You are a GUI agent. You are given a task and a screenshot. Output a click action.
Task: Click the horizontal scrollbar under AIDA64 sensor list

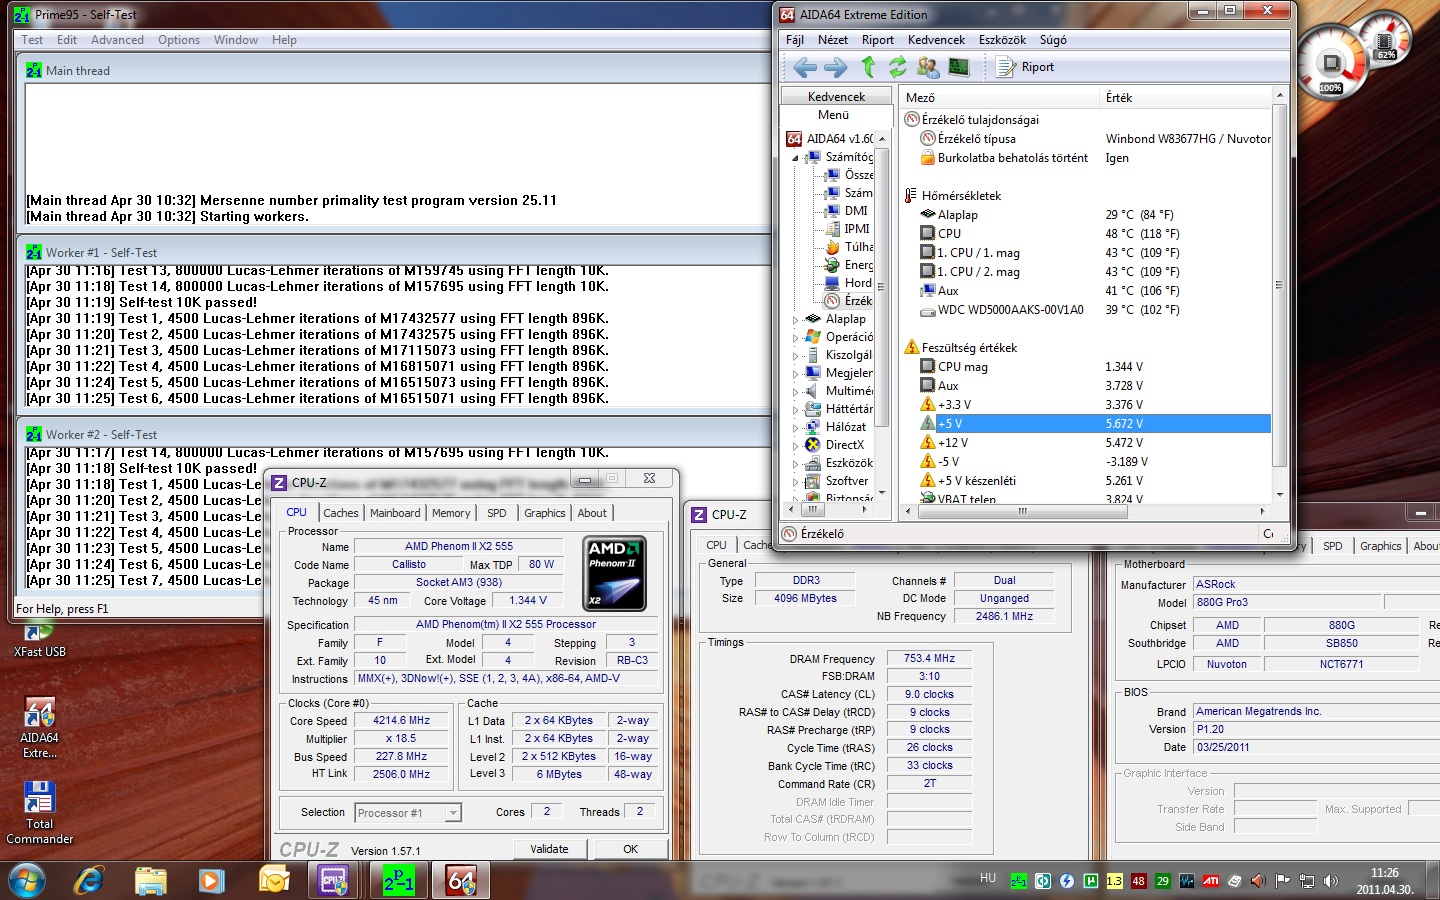pyautogui.click(x=1084, y=511)
